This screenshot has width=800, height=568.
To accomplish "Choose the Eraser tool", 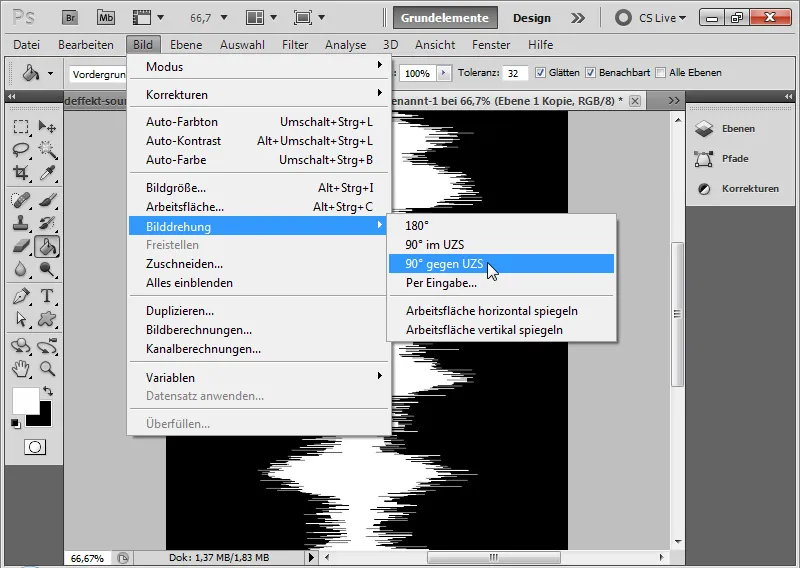I will coord(21,246).
